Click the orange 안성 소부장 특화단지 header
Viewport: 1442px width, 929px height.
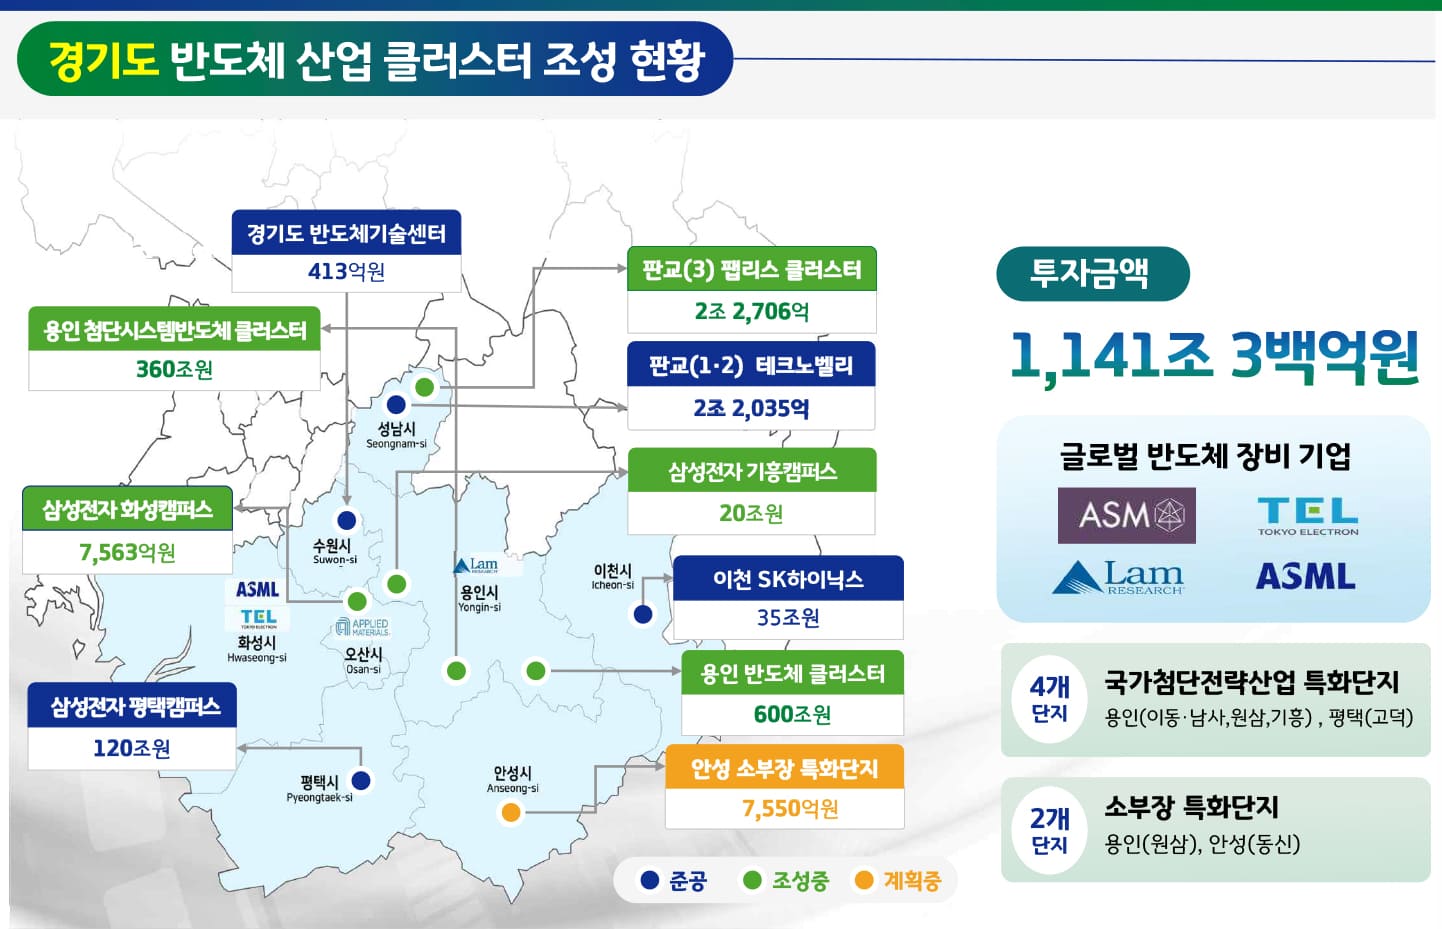click(785, 768)
